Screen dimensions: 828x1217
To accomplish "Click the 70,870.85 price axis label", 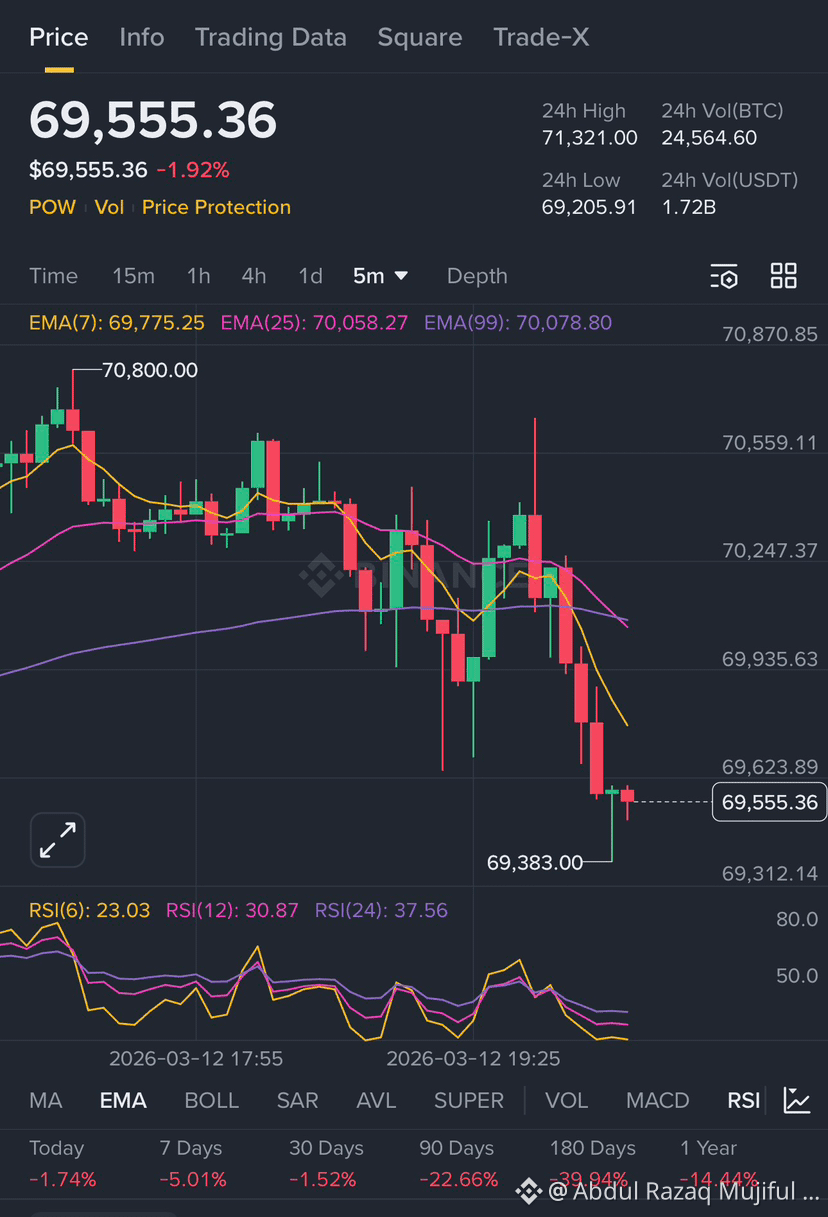I will click(770, 335).
